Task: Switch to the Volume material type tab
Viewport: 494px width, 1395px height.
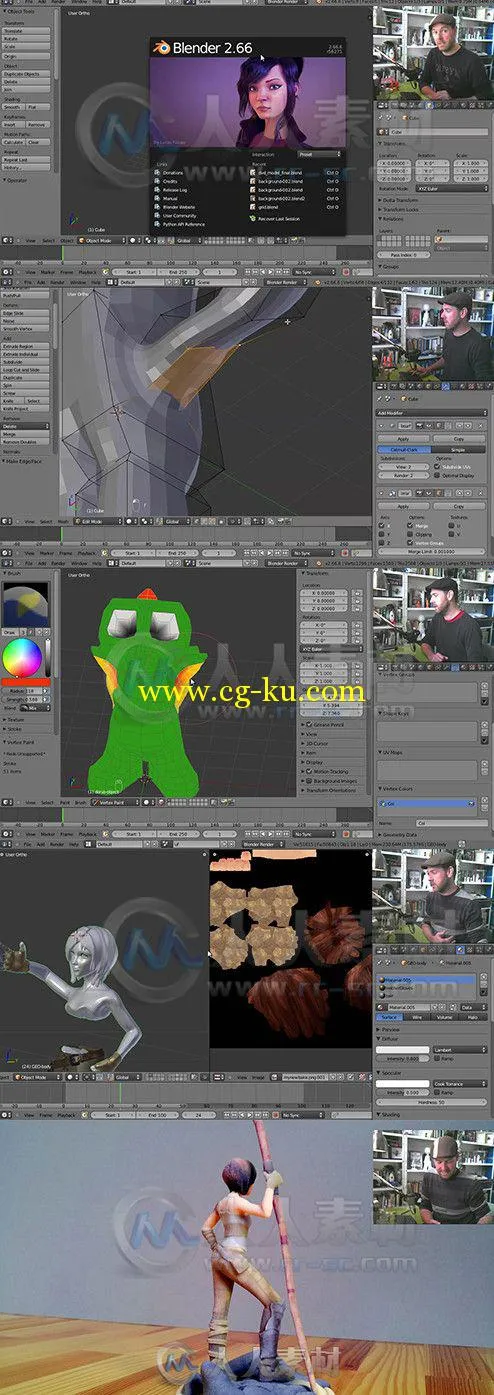Action: coord(444,1017)
